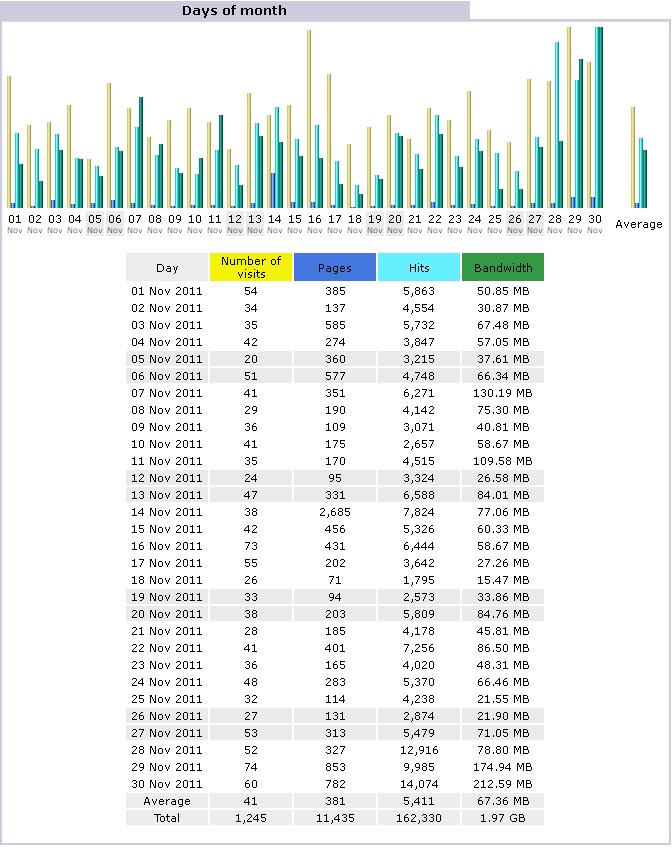Click the 07 Nov 2011 row label

(x=167, y=393)
